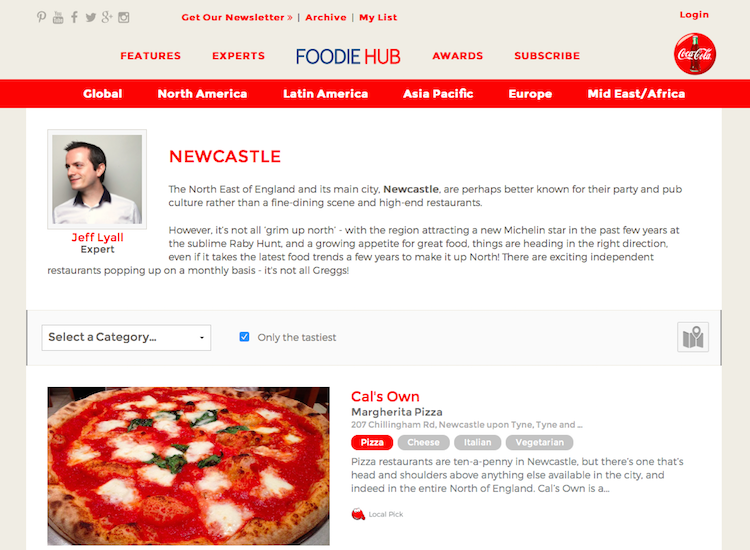The height and width of the screenshot is (550, 750).
Task: Open the Asia Pacific region menu
Action: point(438,94)
